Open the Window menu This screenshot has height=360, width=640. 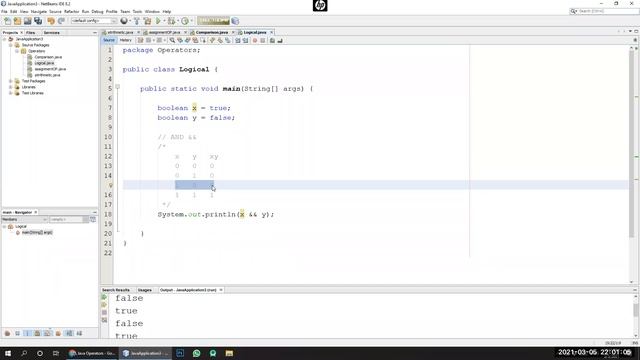pos(152,11)
